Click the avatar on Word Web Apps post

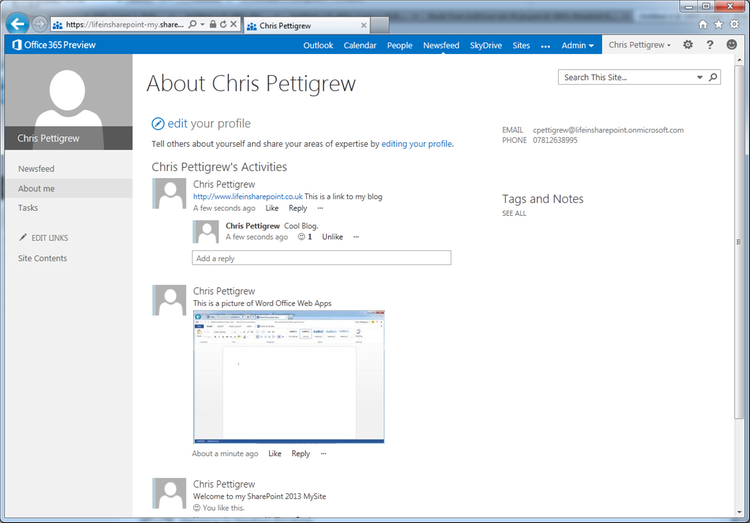(169, 300)
